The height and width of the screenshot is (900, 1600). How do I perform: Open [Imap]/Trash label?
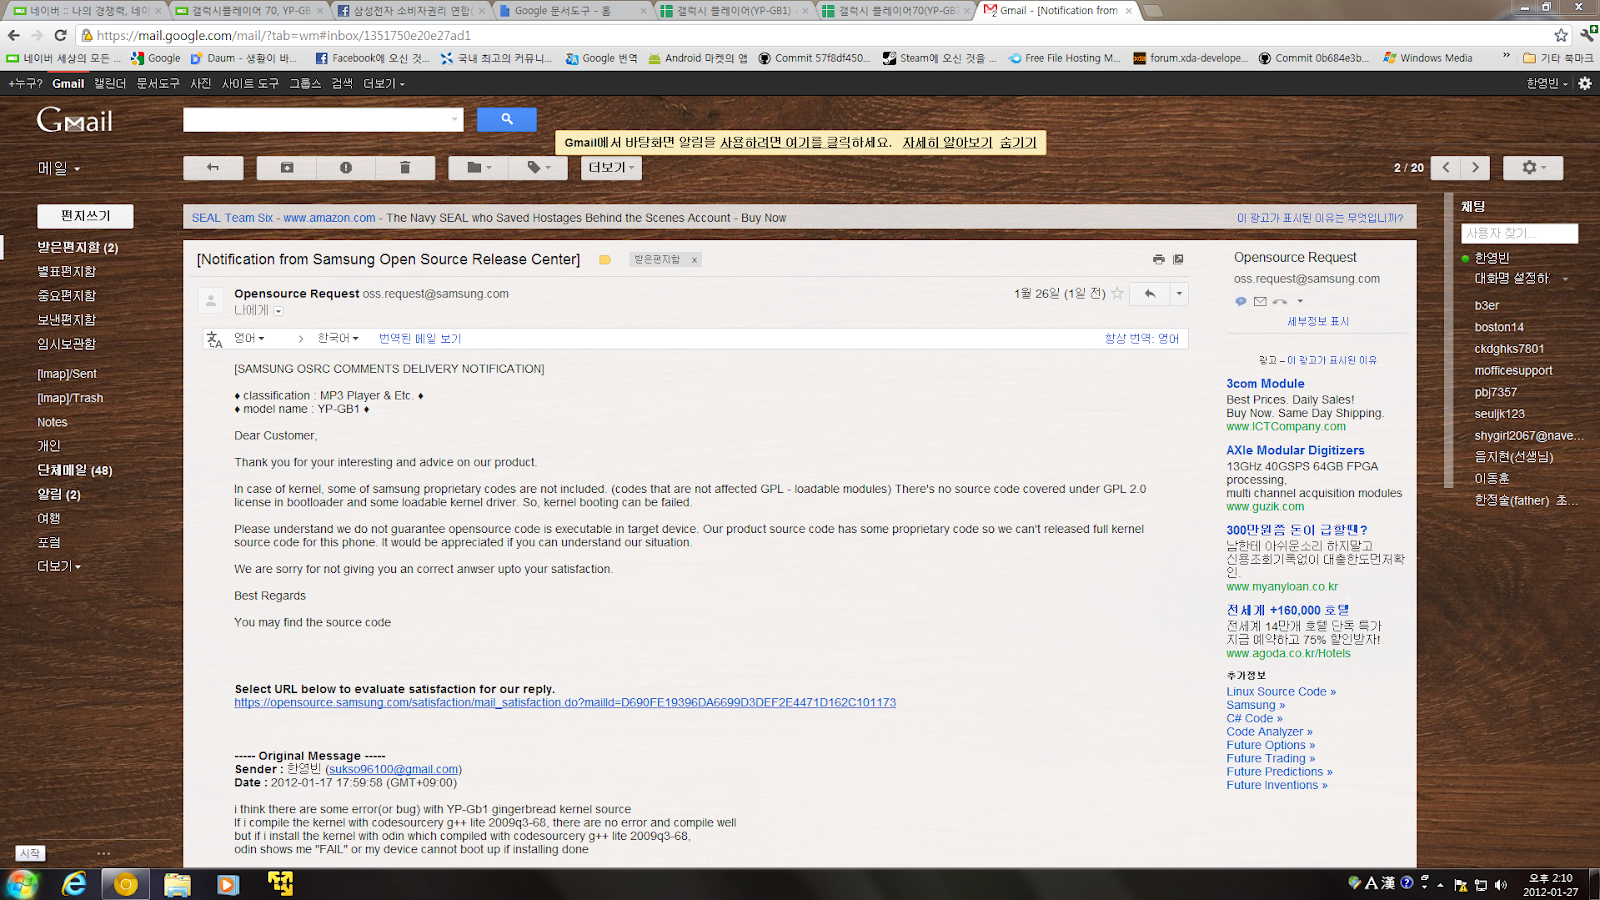(70, 398)
